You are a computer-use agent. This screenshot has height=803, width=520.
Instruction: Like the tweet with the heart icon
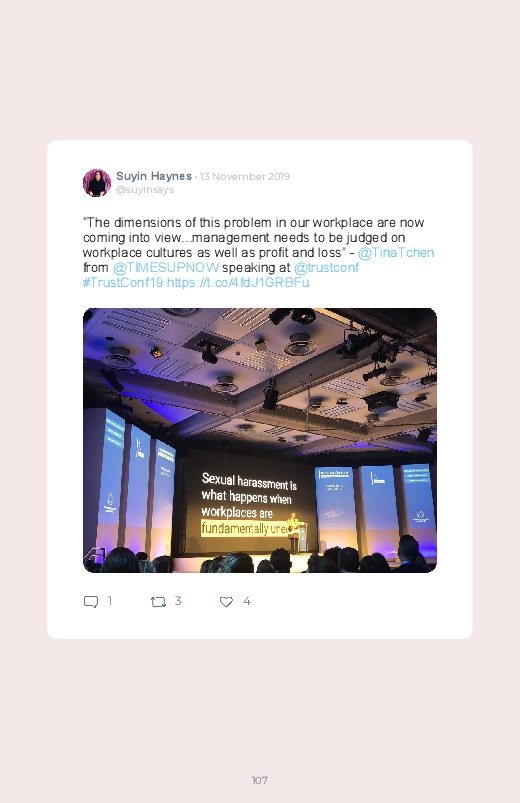tap(226, 602)
